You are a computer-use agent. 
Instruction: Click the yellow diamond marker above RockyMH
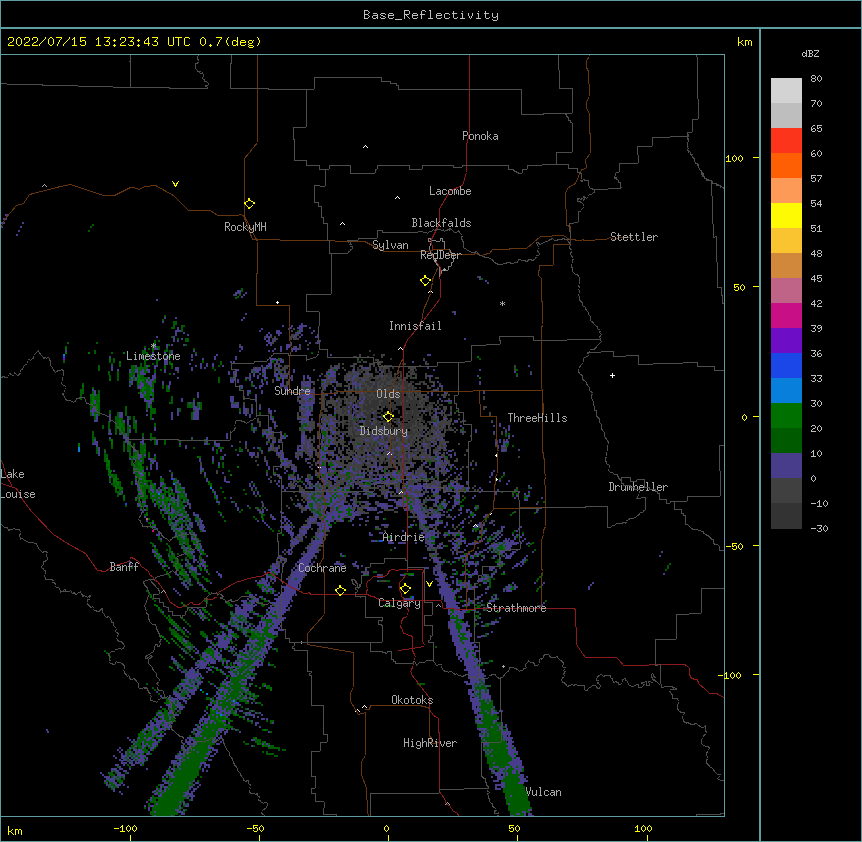click(x=249, y=204)
